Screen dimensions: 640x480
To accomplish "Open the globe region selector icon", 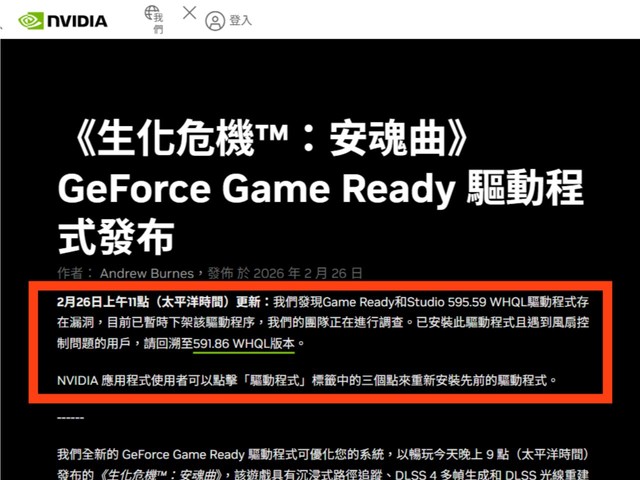I will [x=154, y=13].
